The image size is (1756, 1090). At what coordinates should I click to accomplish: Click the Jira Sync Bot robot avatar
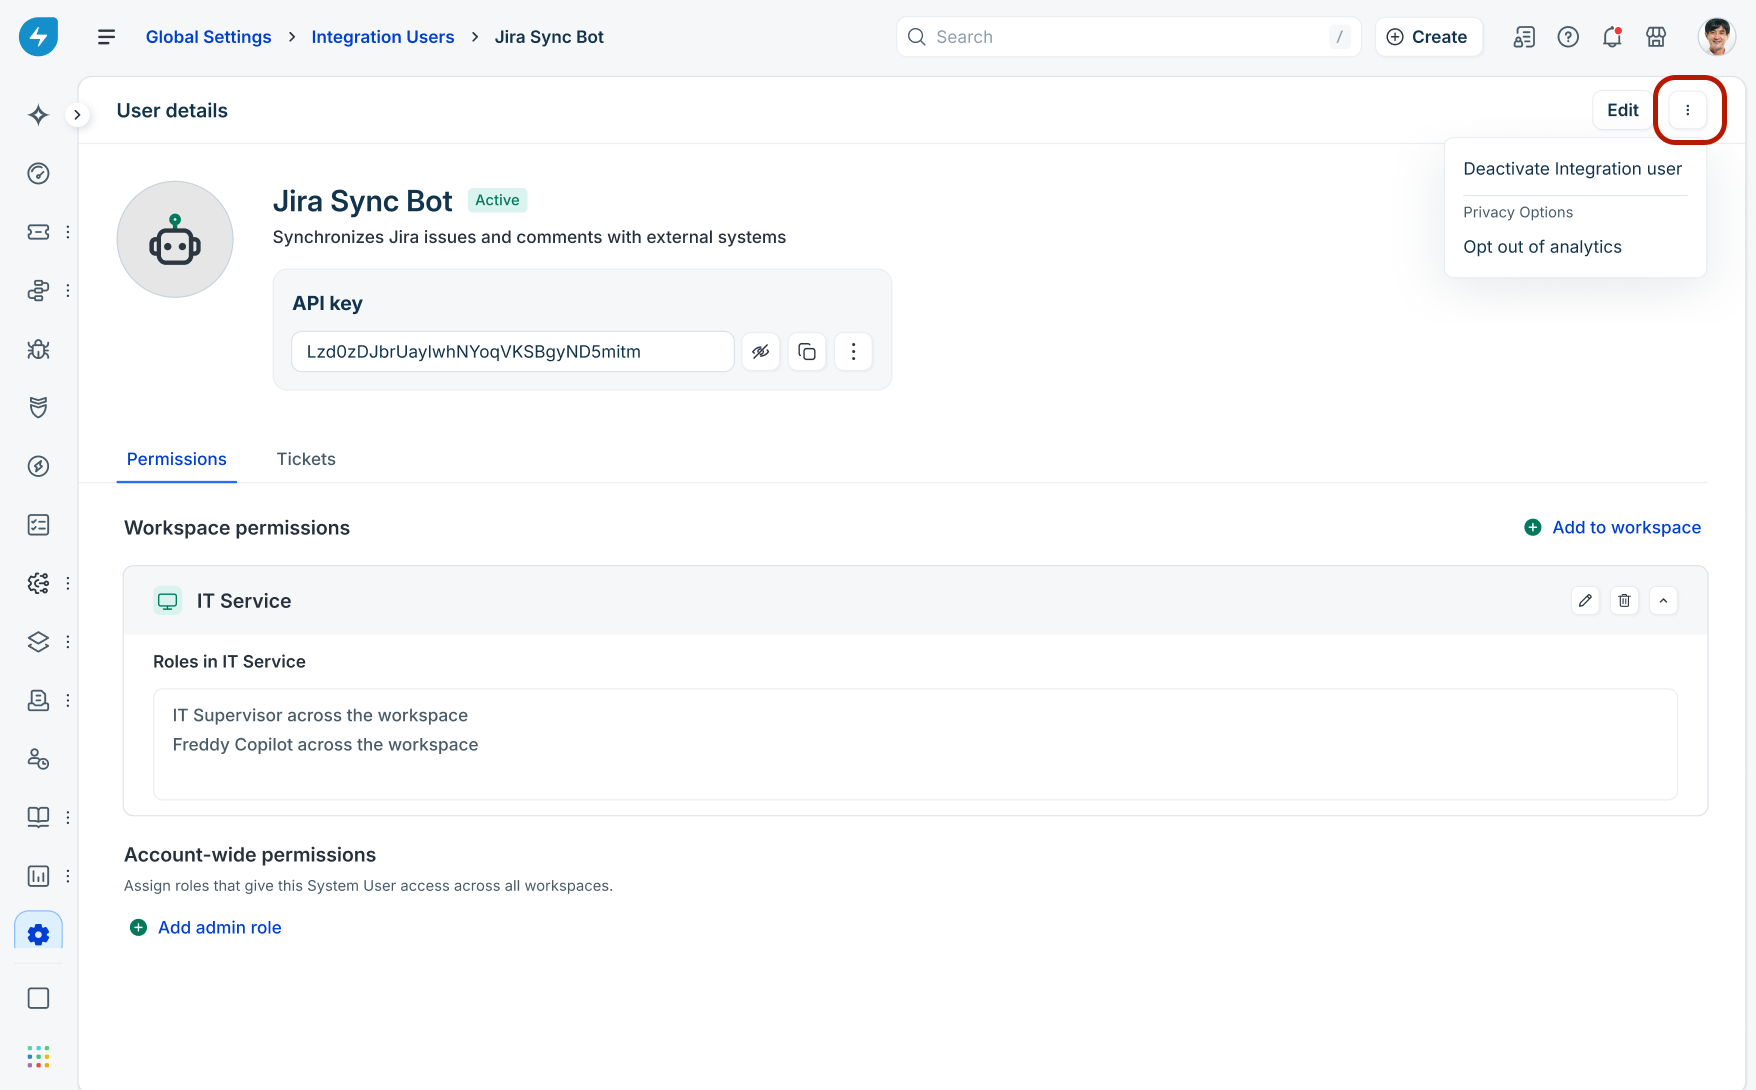[175, 239]
